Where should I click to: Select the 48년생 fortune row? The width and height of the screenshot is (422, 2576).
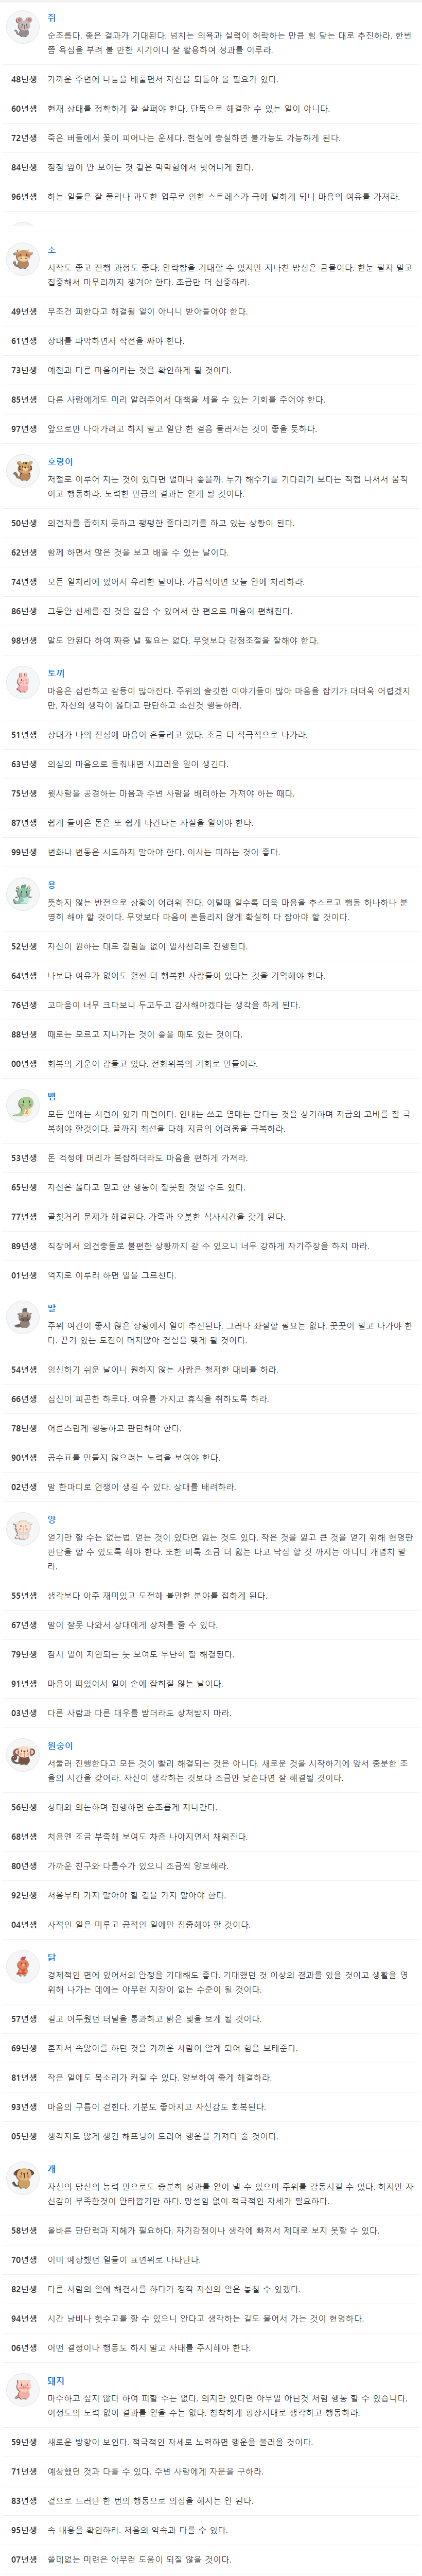211,79
